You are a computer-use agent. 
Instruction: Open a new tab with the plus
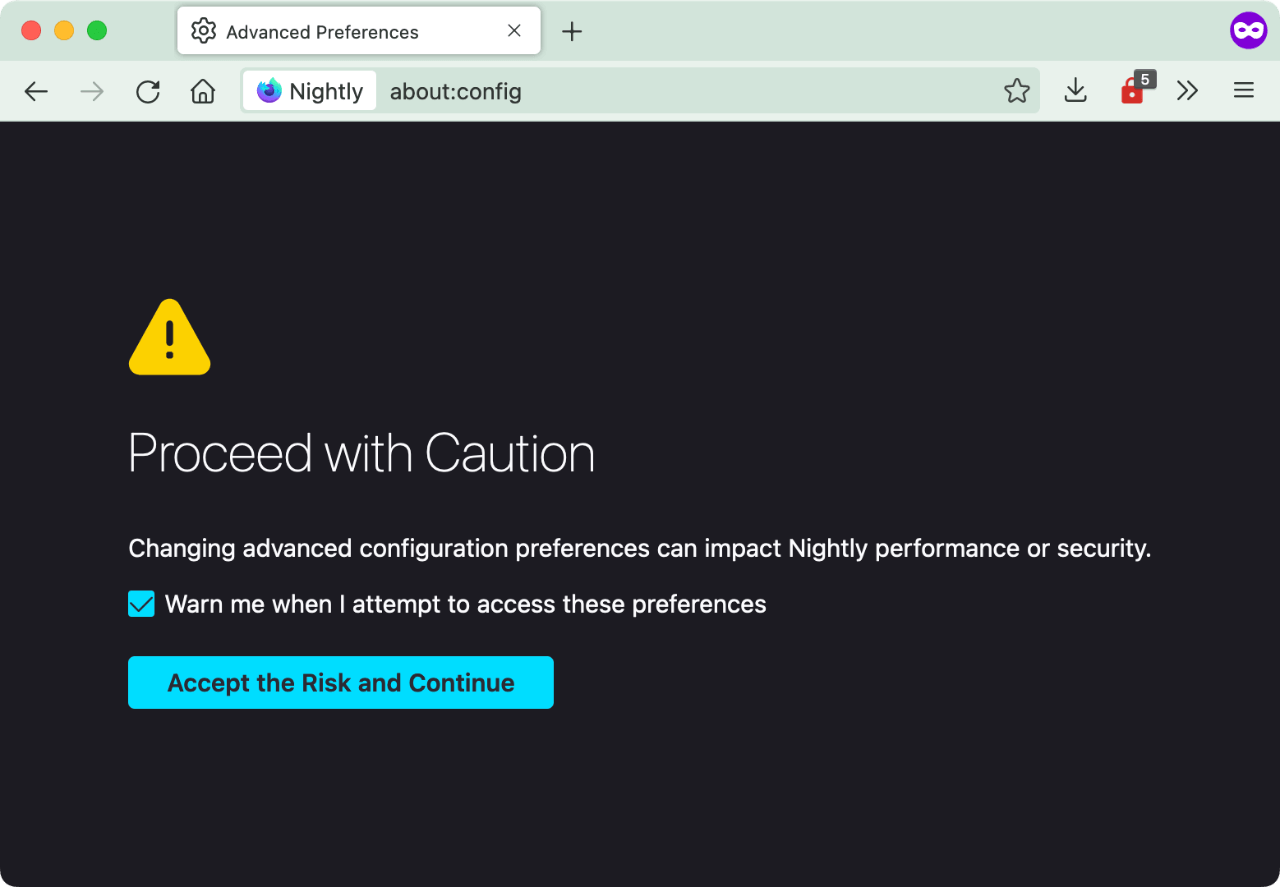coord(572,31)
